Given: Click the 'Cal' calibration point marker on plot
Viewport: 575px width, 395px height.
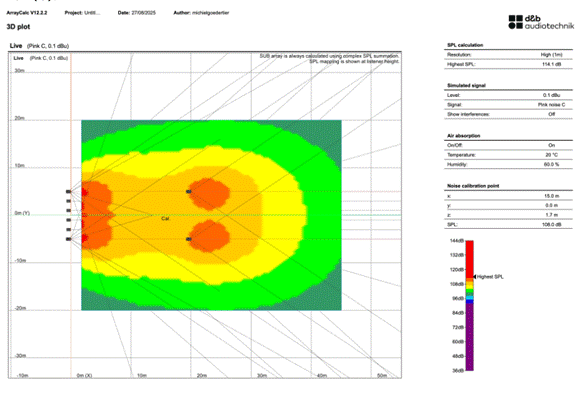Looking at the screenshot, I should click(165, 219).
